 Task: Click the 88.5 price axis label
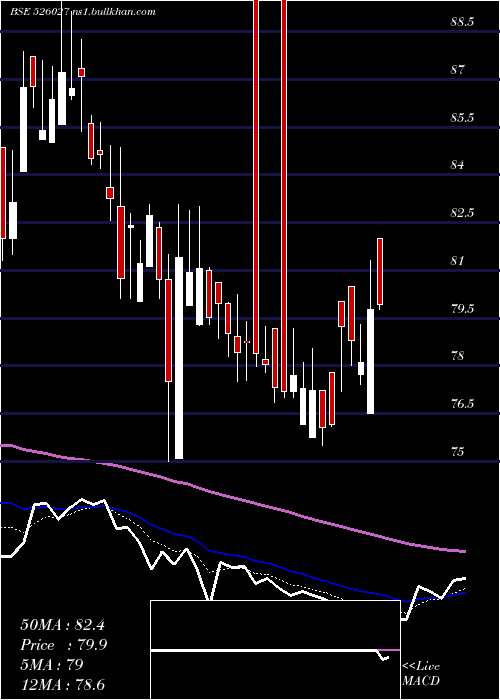[462, 22]
